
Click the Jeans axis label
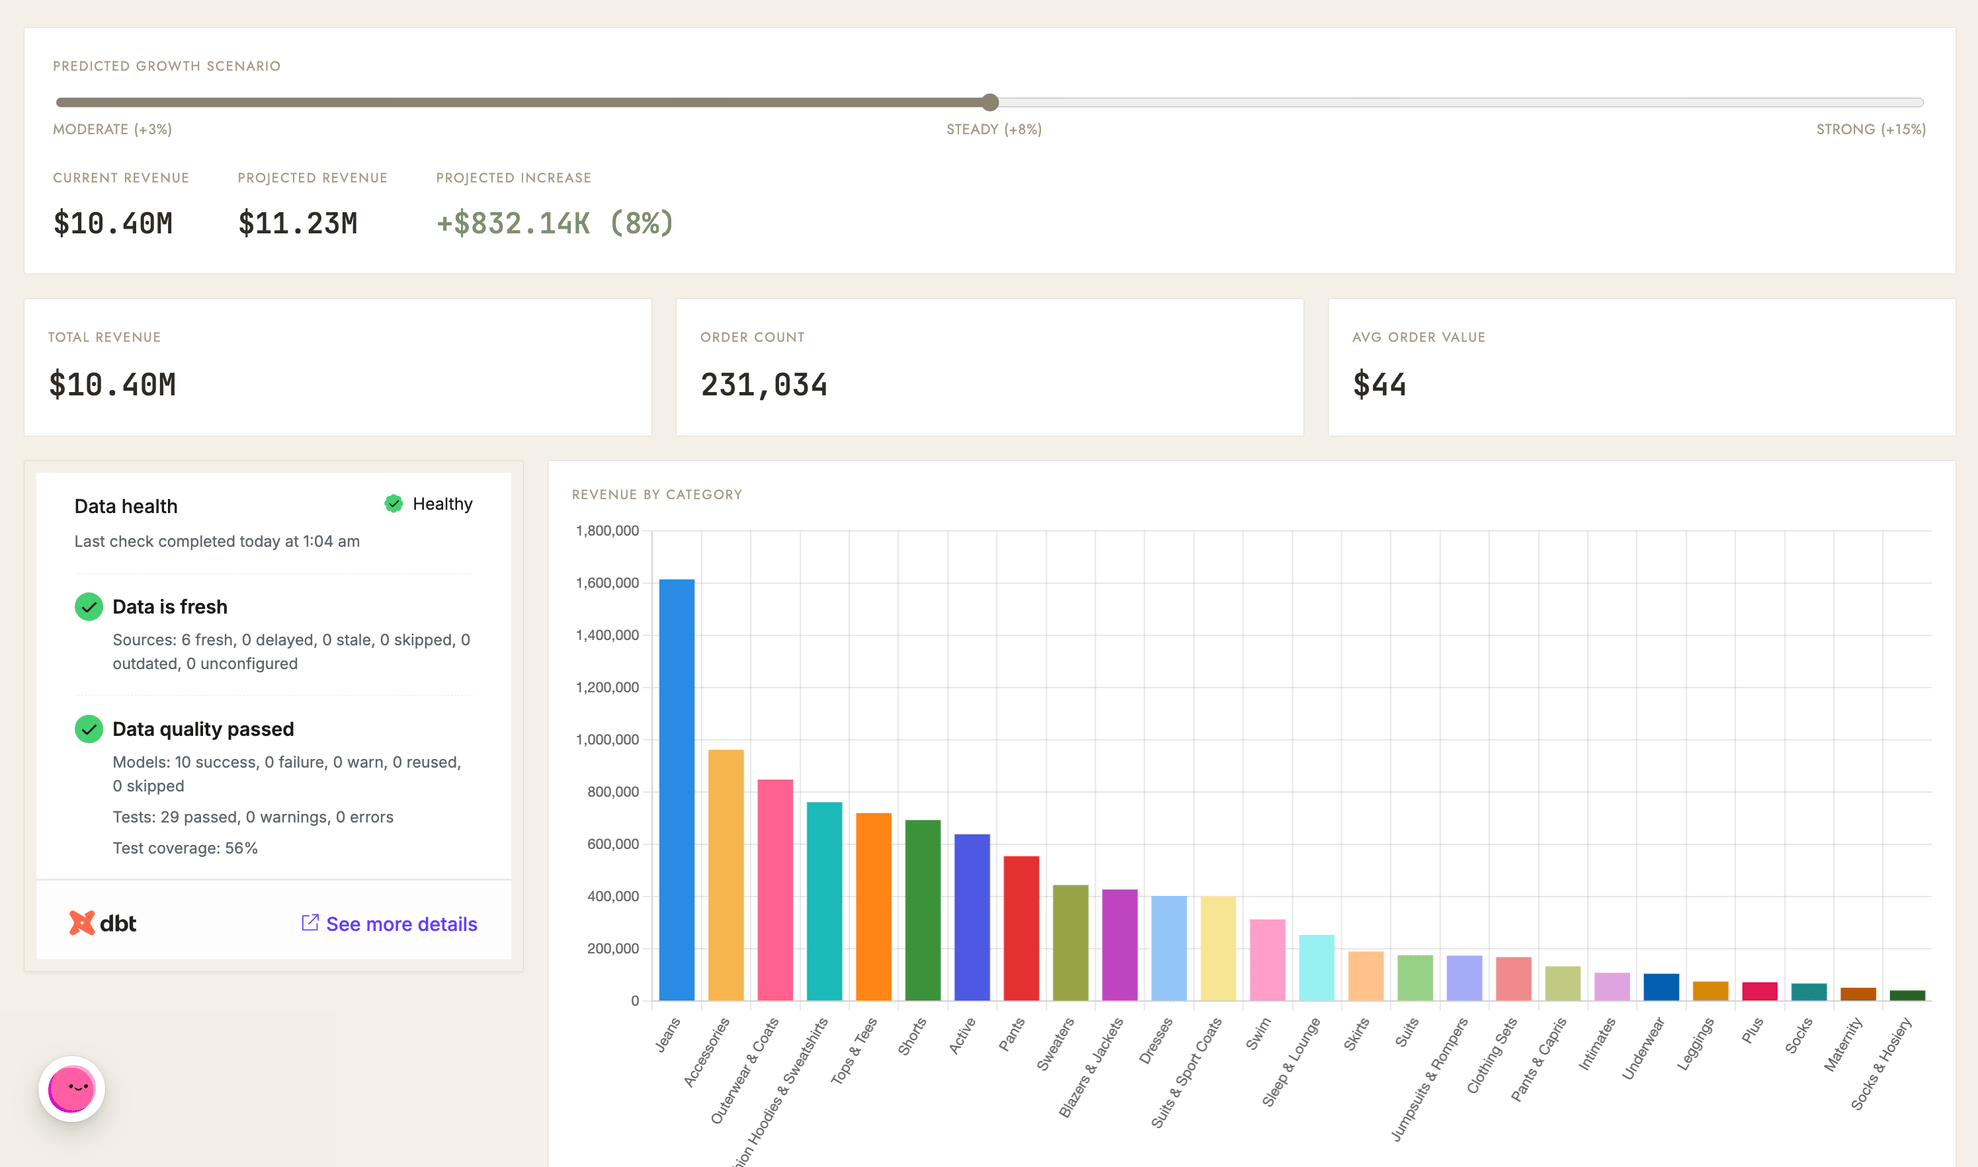point(667,1035)
